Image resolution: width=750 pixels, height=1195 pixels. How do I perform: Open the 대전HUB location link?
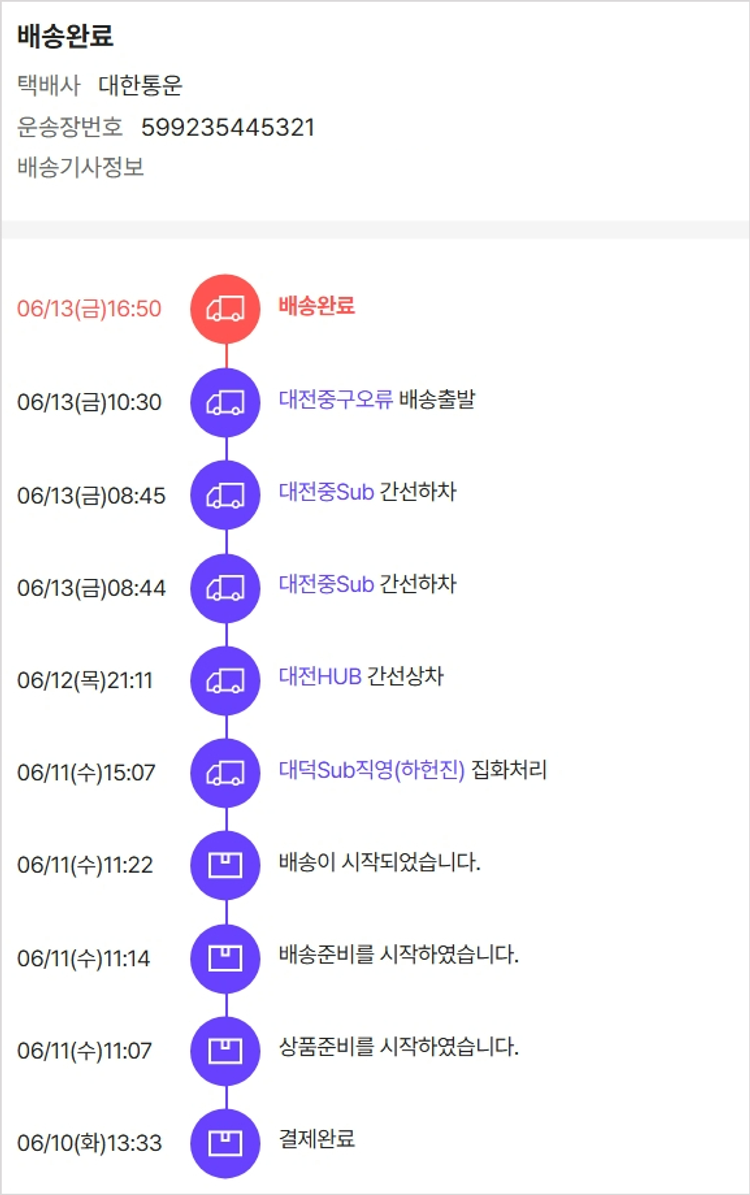(x=319, y=677)
